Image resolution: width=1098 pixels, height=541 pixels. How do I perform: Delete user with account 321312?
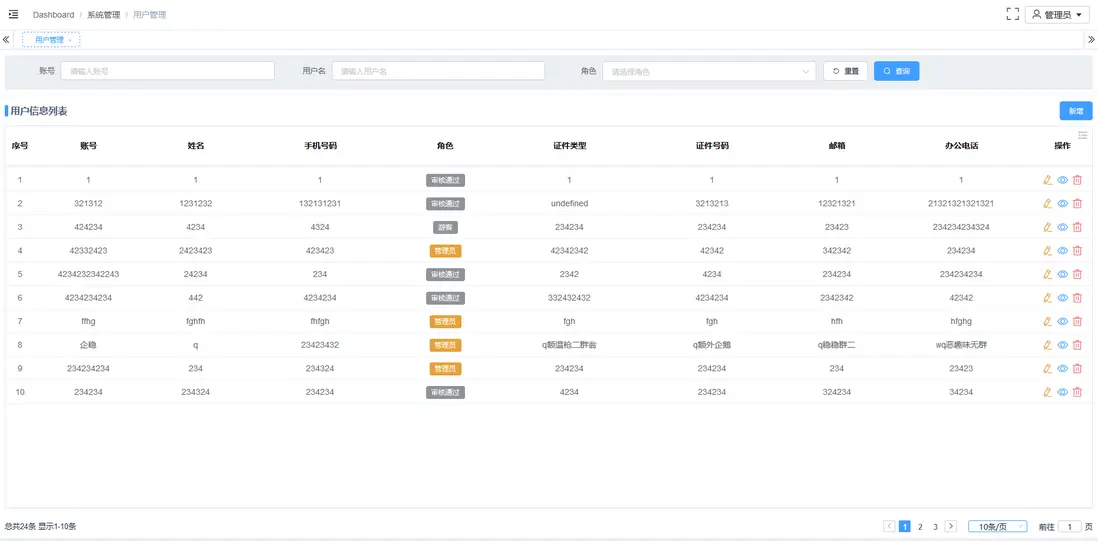coord(1077,204)
